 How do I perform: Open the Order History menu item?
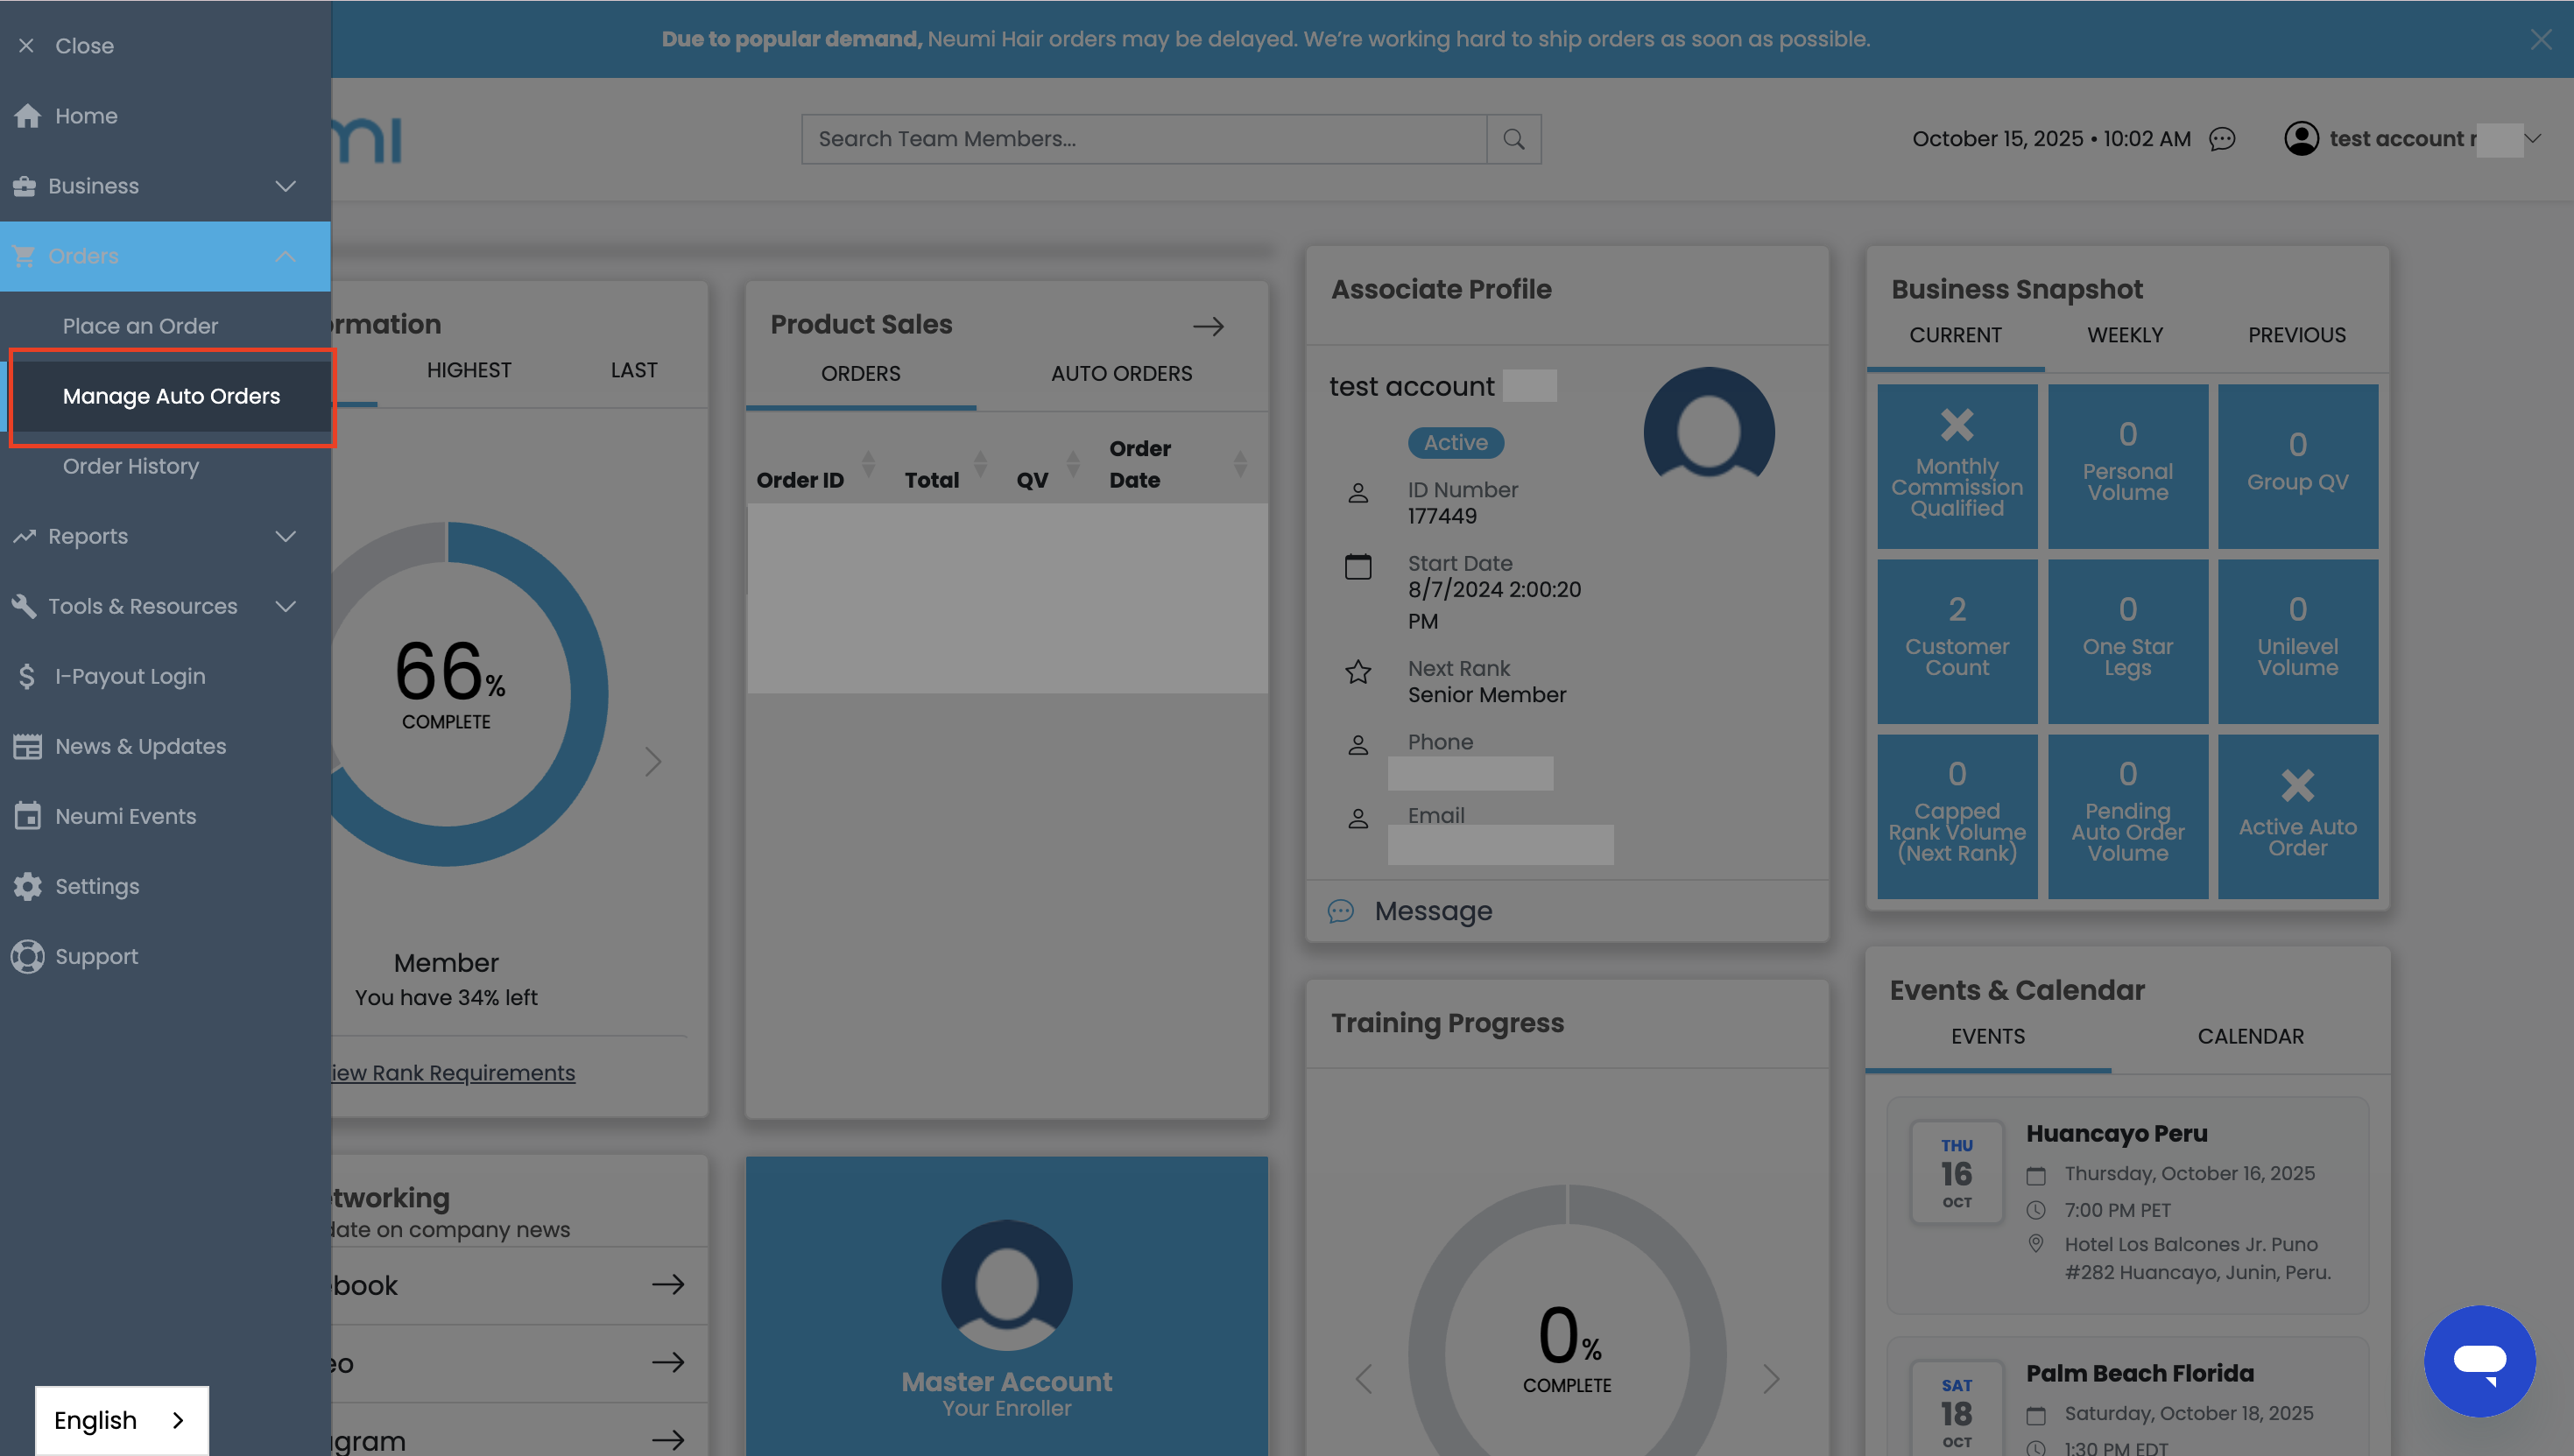coord(131,466)
